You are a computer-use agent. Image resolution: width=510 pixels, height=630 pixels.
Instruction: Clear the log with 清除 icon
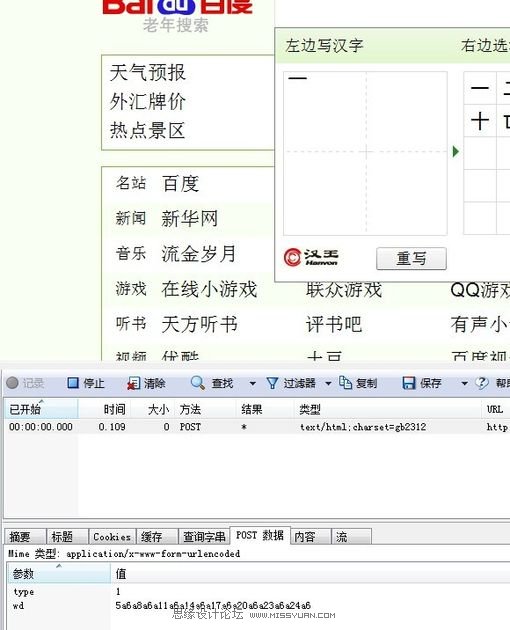click(133, 383)
